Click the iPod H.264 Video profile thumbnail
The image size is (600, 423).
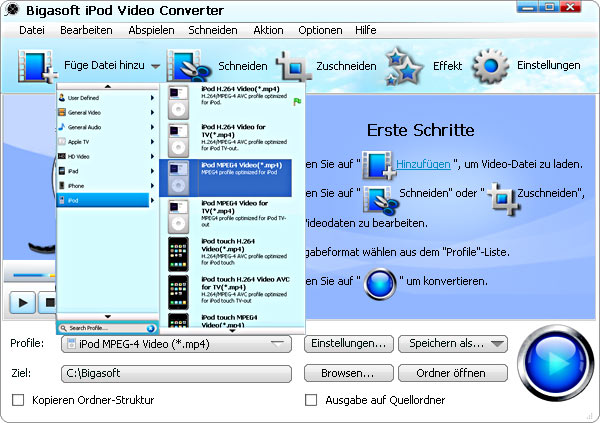[178, 103]
